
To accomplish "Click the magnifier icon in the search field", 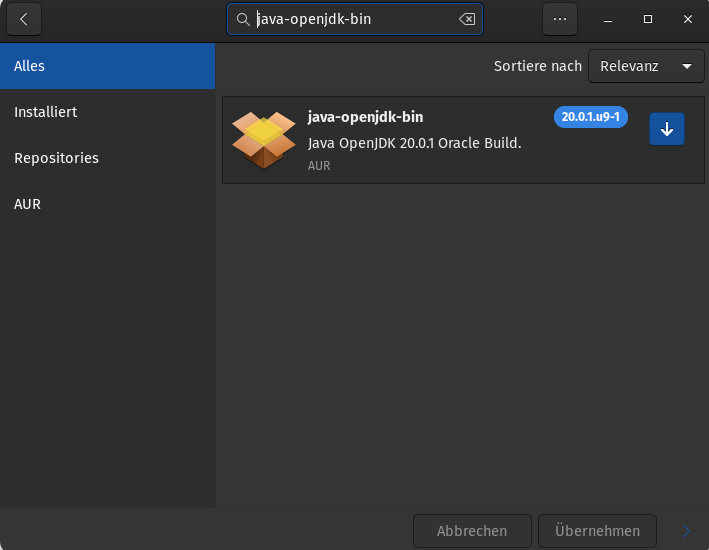I will 243,19.
